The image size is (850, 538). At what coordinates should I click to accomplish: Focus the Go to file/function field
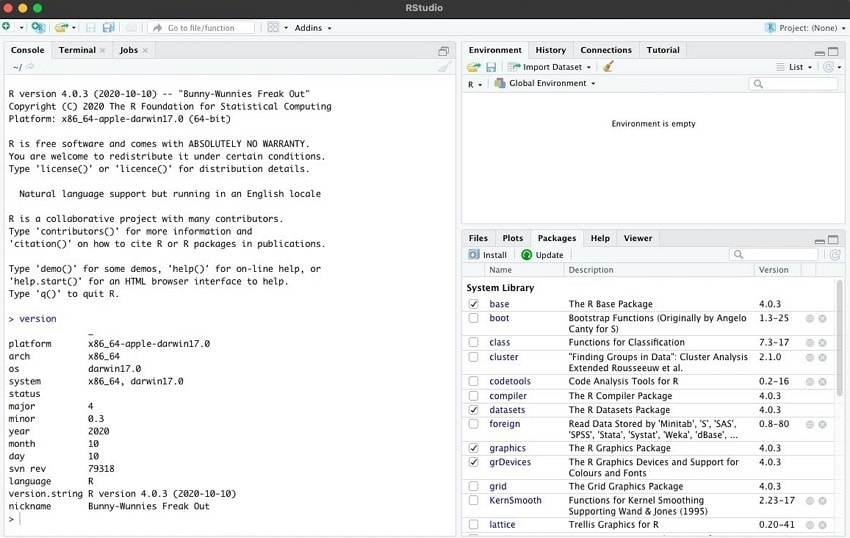click(x=201, y=28)
